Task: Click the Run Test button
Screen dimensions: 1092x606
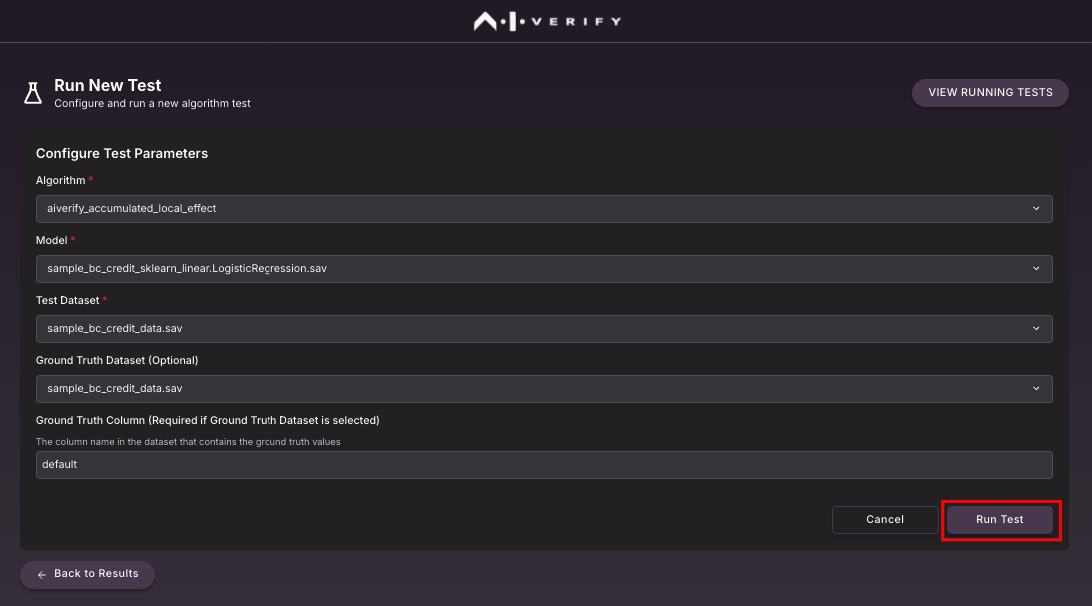Action: tap(999, 520)
